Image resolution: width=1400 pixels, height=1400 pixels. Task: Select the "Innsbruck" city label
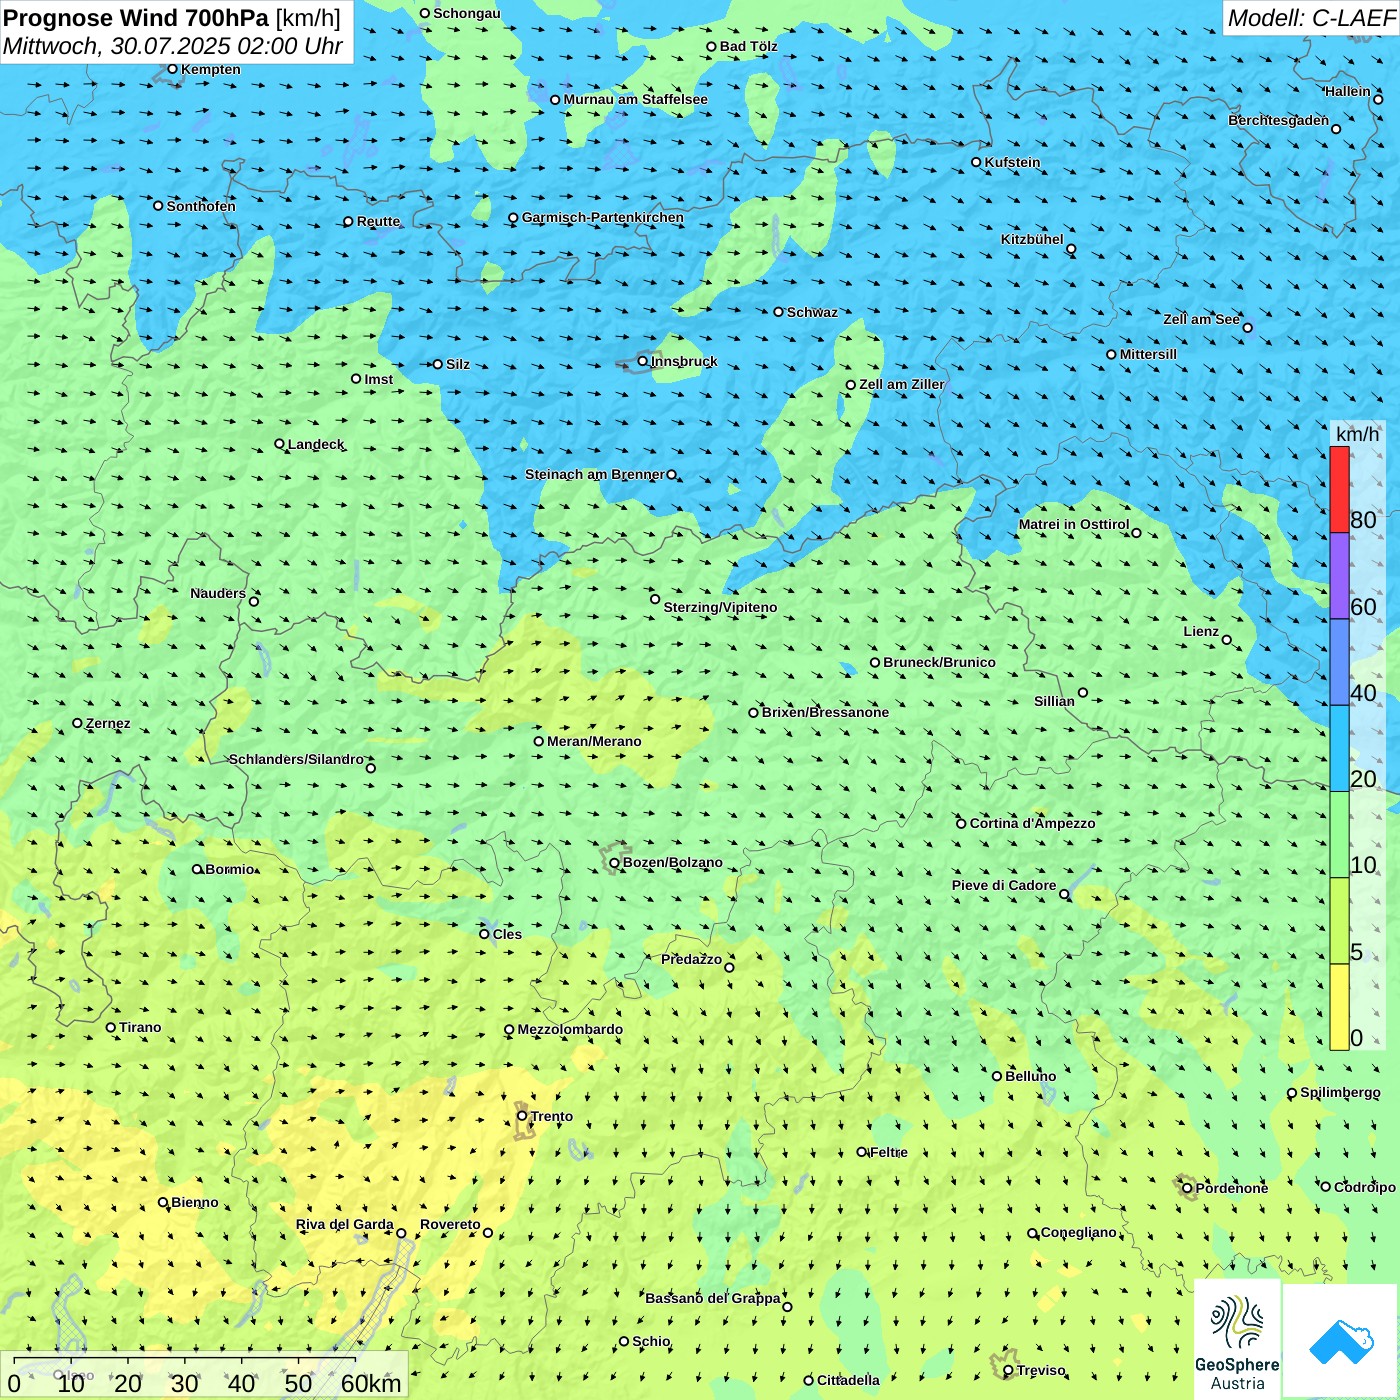click(684, 361)
